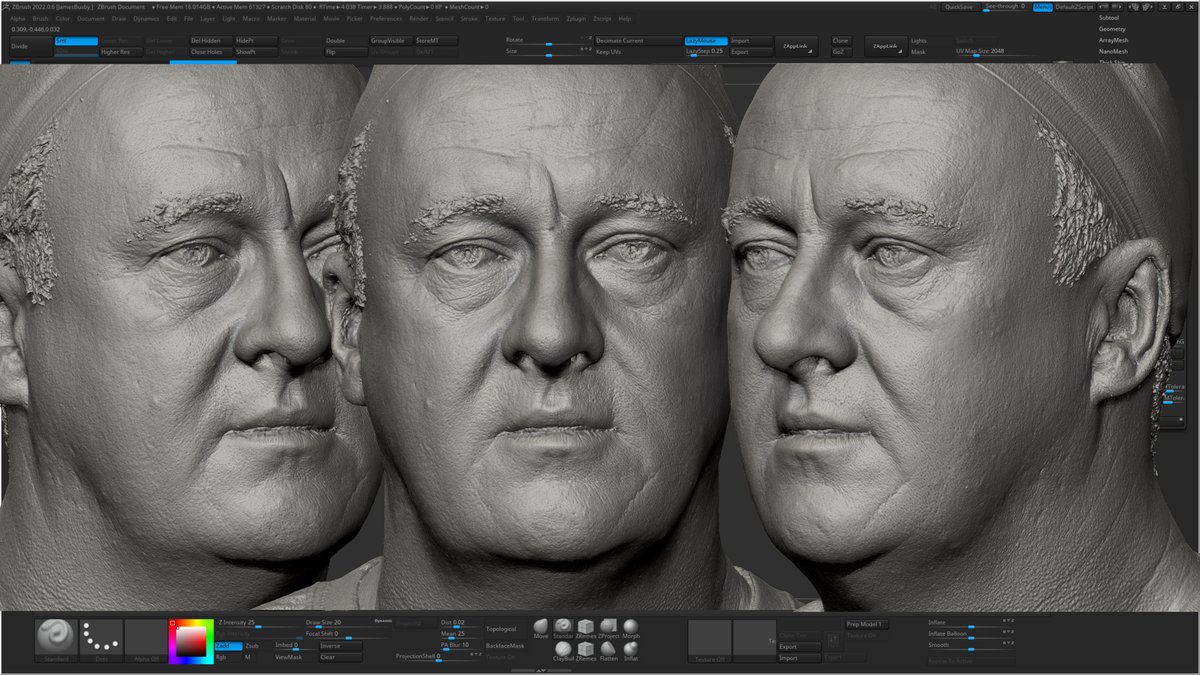Expand the Subtool panel
The width and height of the screenshot is (1200, 675).
tap(1108, 17)
